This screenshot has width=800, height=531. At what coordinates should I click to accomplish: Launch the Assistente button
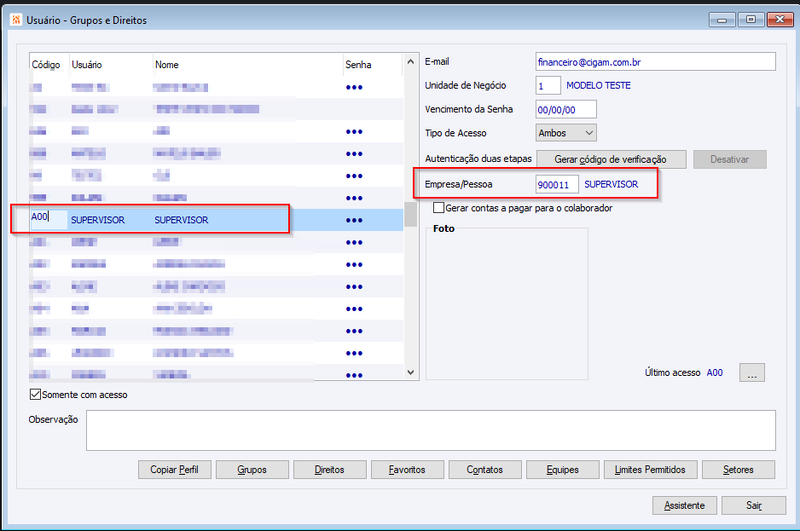click(684, 505)
